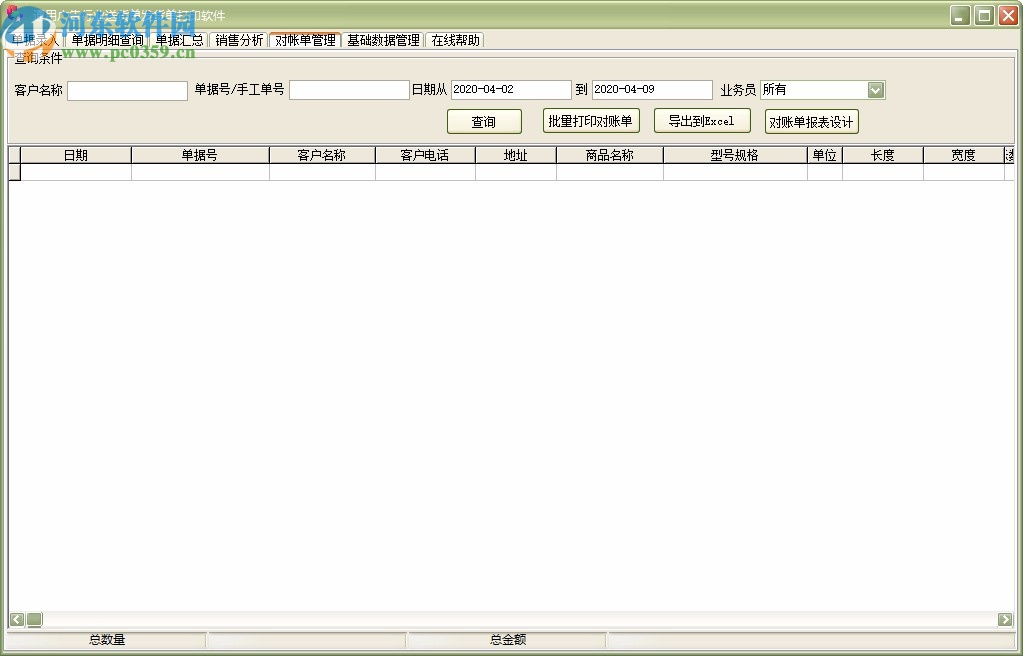
Task: Click the 客户电话 column header
Action: (425, 155)
